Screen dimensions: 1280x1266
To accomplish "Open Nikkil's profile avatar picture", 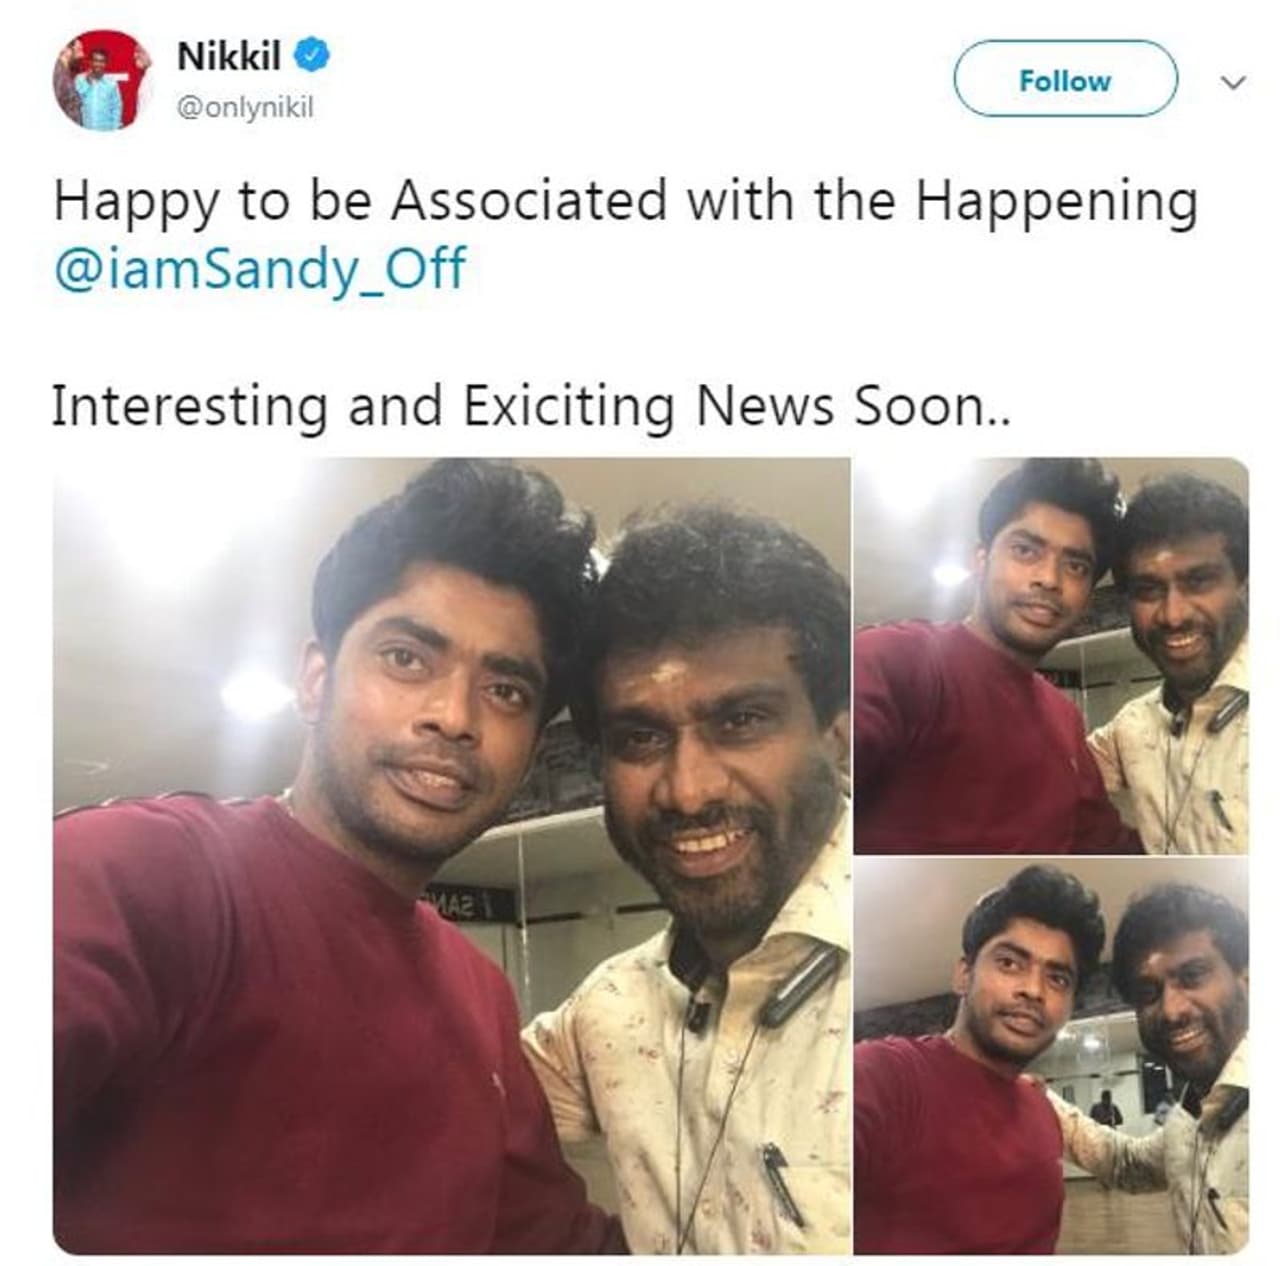I will pyautogui.click(x=102, y=81).
